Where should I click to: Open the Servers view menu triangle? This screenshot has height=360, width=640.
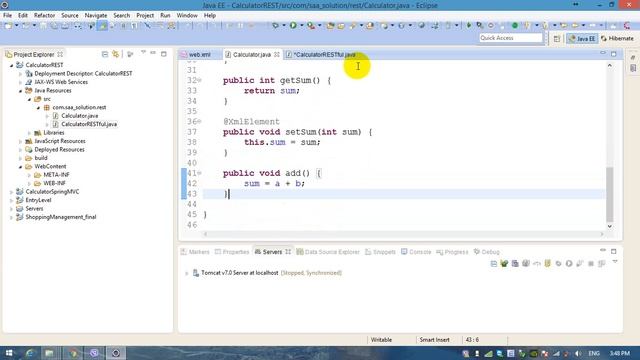[615, 262]
